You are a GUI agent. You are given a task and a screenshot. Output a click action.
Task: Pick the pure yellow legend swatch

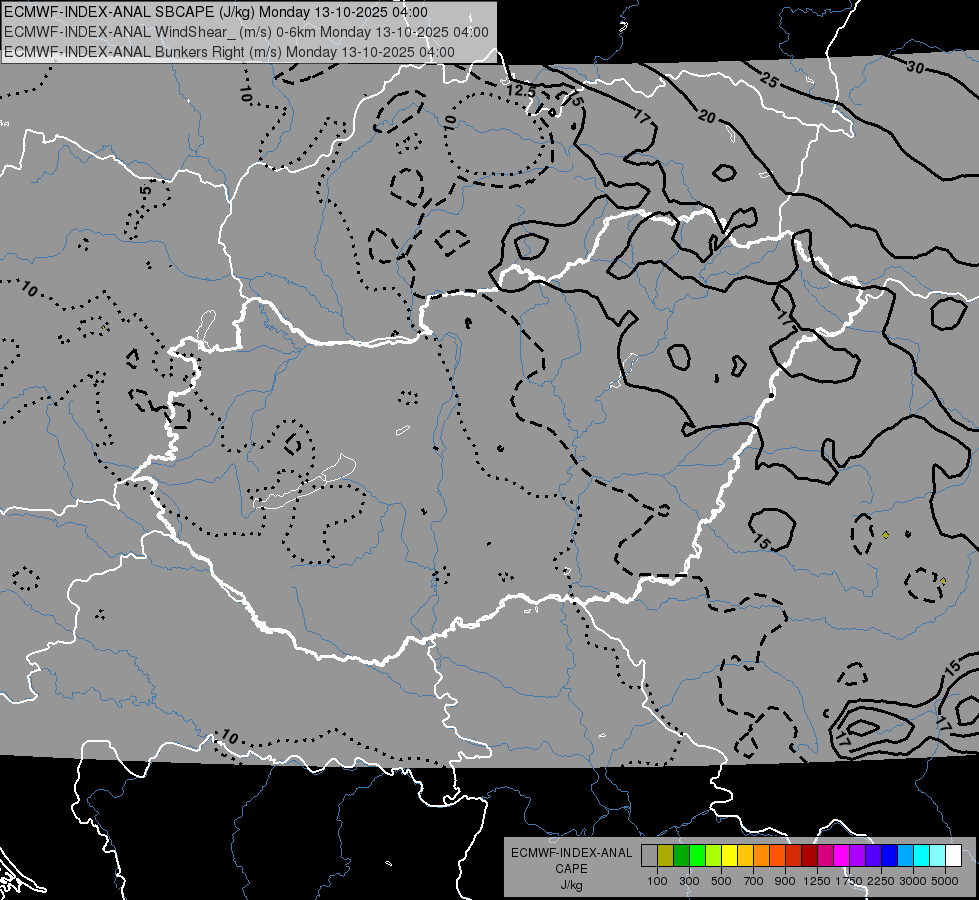(729, 855)
